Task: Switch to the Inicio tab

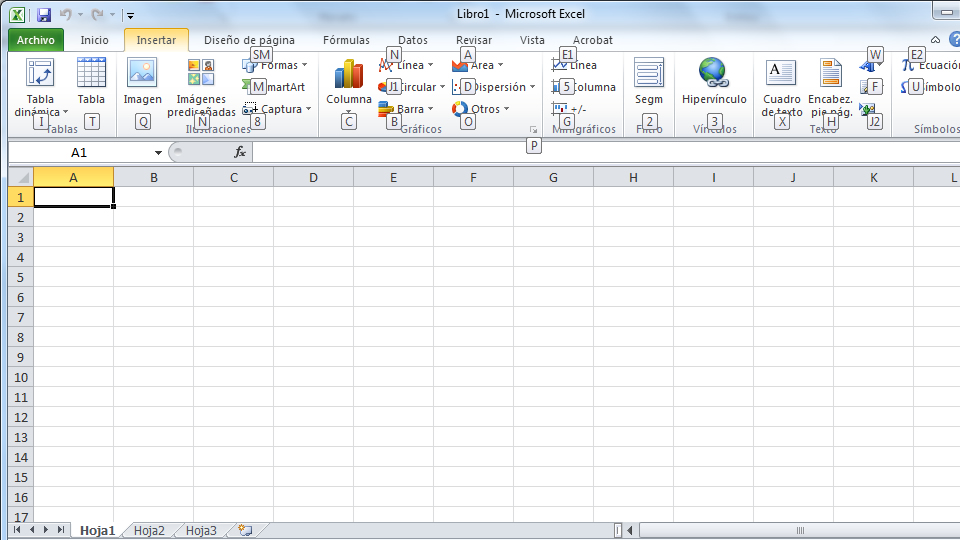Action: coord(94,40)
